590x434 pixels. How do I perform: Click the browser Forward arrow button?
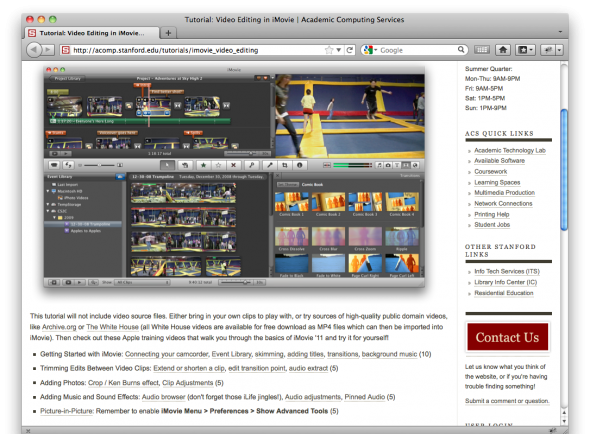coord(48,50)
